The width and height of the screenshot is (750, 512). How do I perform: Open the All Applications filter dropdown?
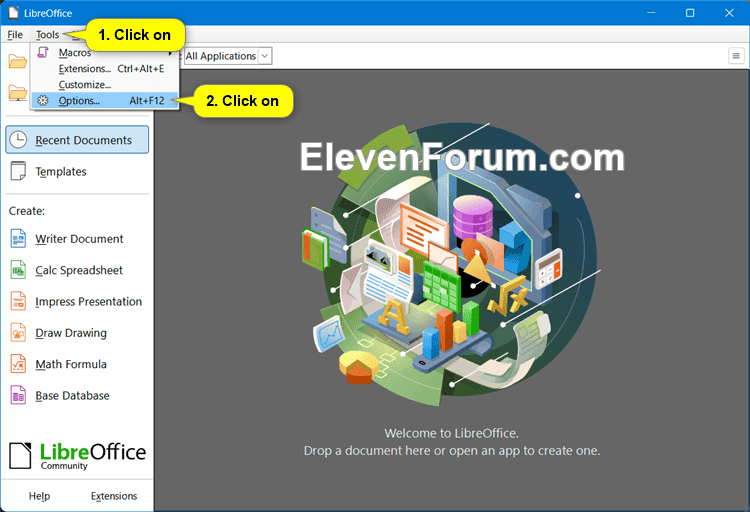[228, 56]
